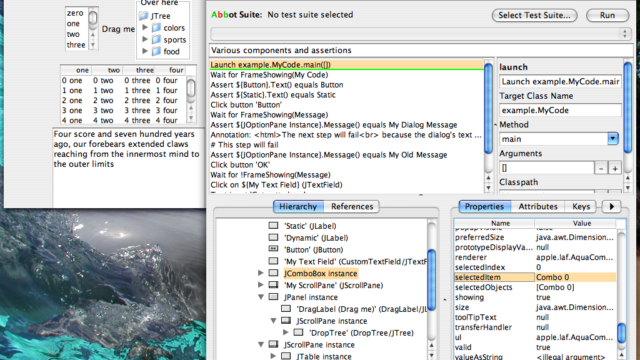Open the Keys tab
The image size is (640, 360).
(581, 207)
